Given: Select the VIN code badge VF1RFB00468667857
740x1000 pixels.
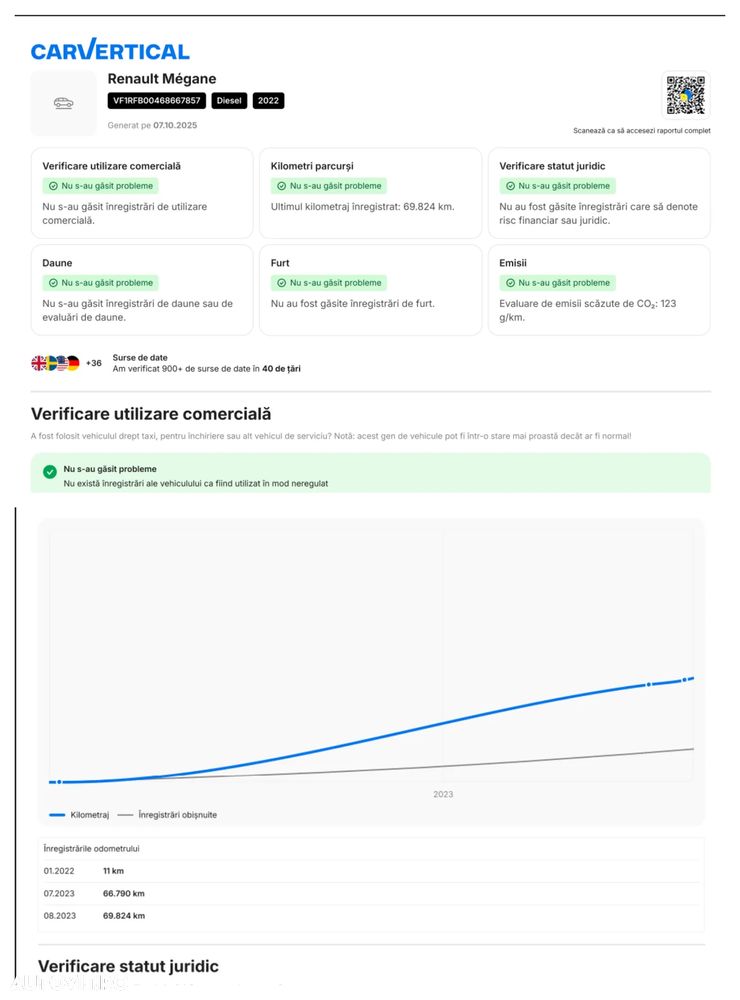Looking at the screenshot, I should pos(157,101).
